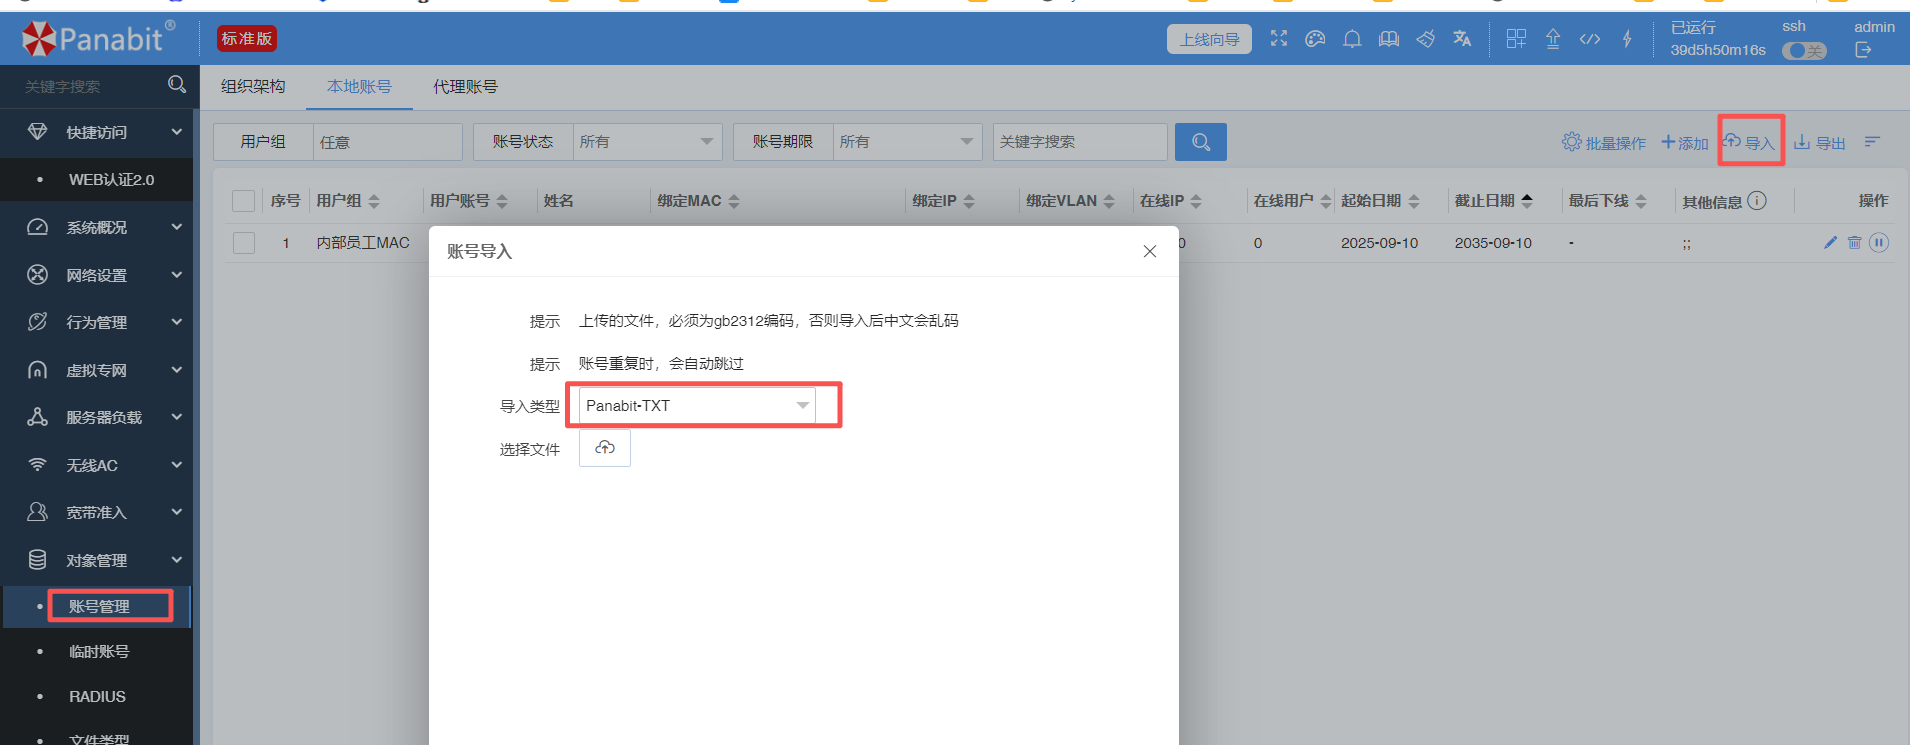
Task: Click the 标准版 badge
Action: point(247,39)
